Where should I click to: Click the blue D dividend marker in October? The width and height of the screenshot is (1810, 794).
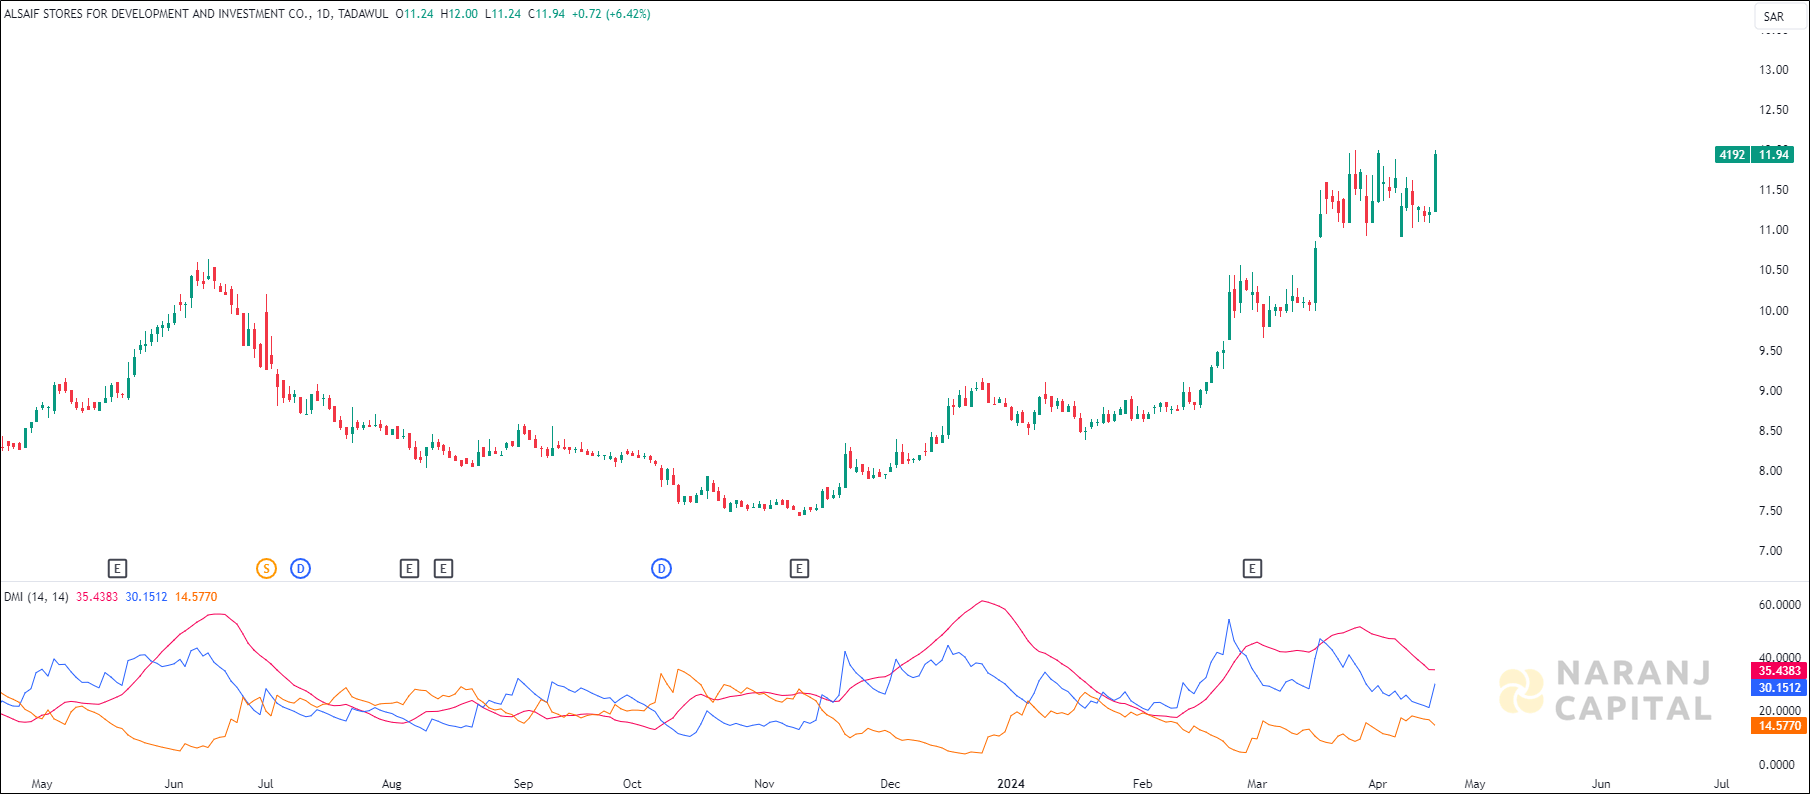[661, 569]
